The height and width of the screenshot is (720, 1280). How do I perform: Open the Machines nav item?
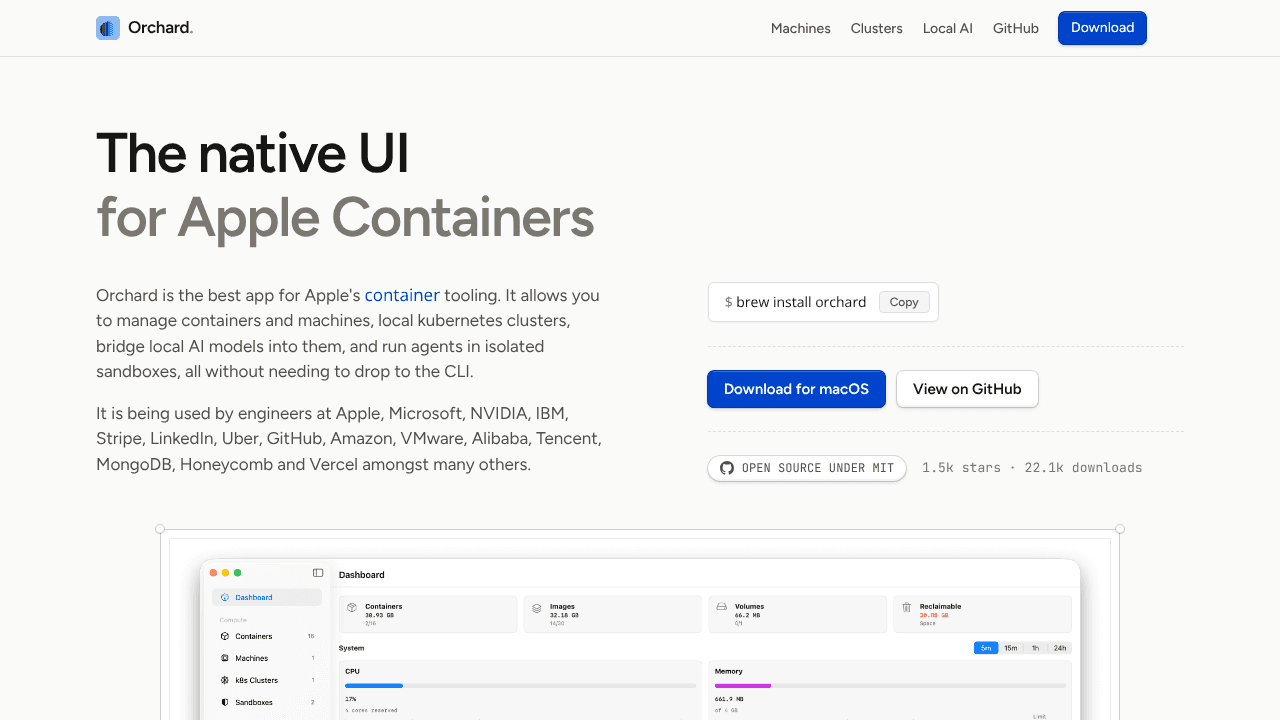click(x=801, y=28)
